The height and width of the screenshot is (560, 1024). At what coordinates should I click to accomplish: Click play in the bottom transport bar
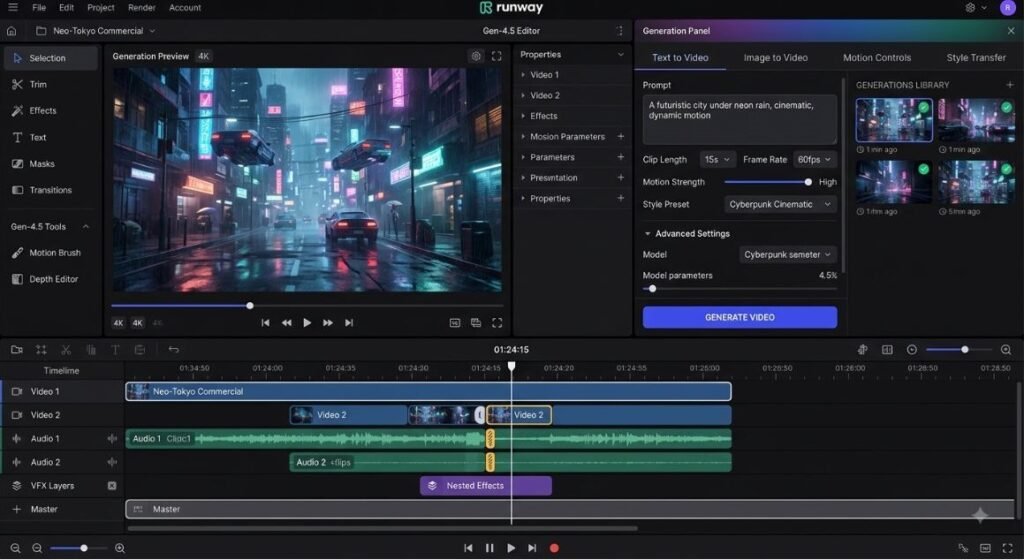pos(511,548)
